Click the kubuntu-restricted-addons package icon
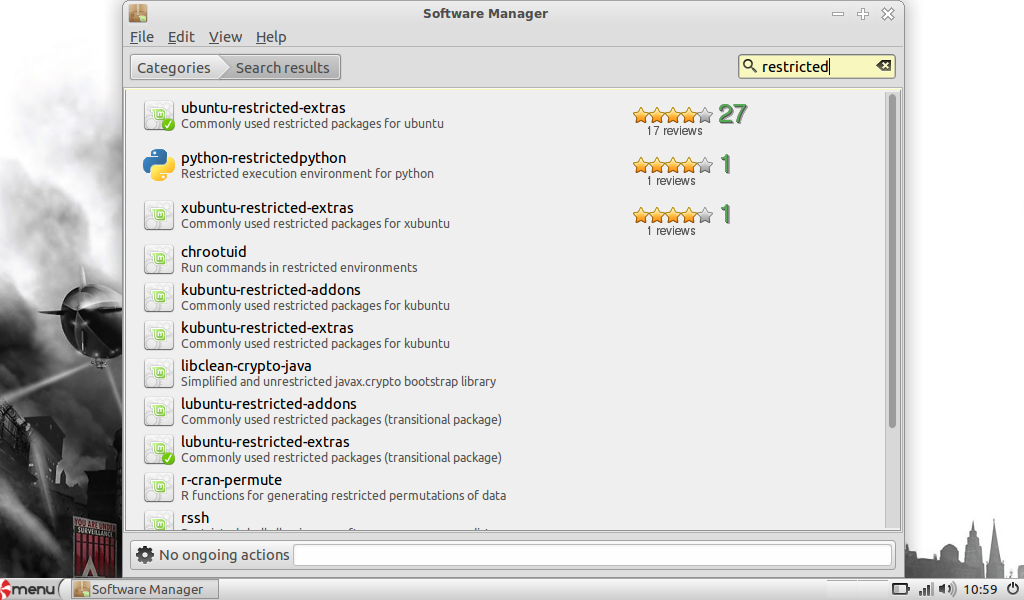 tap(159, 297)
